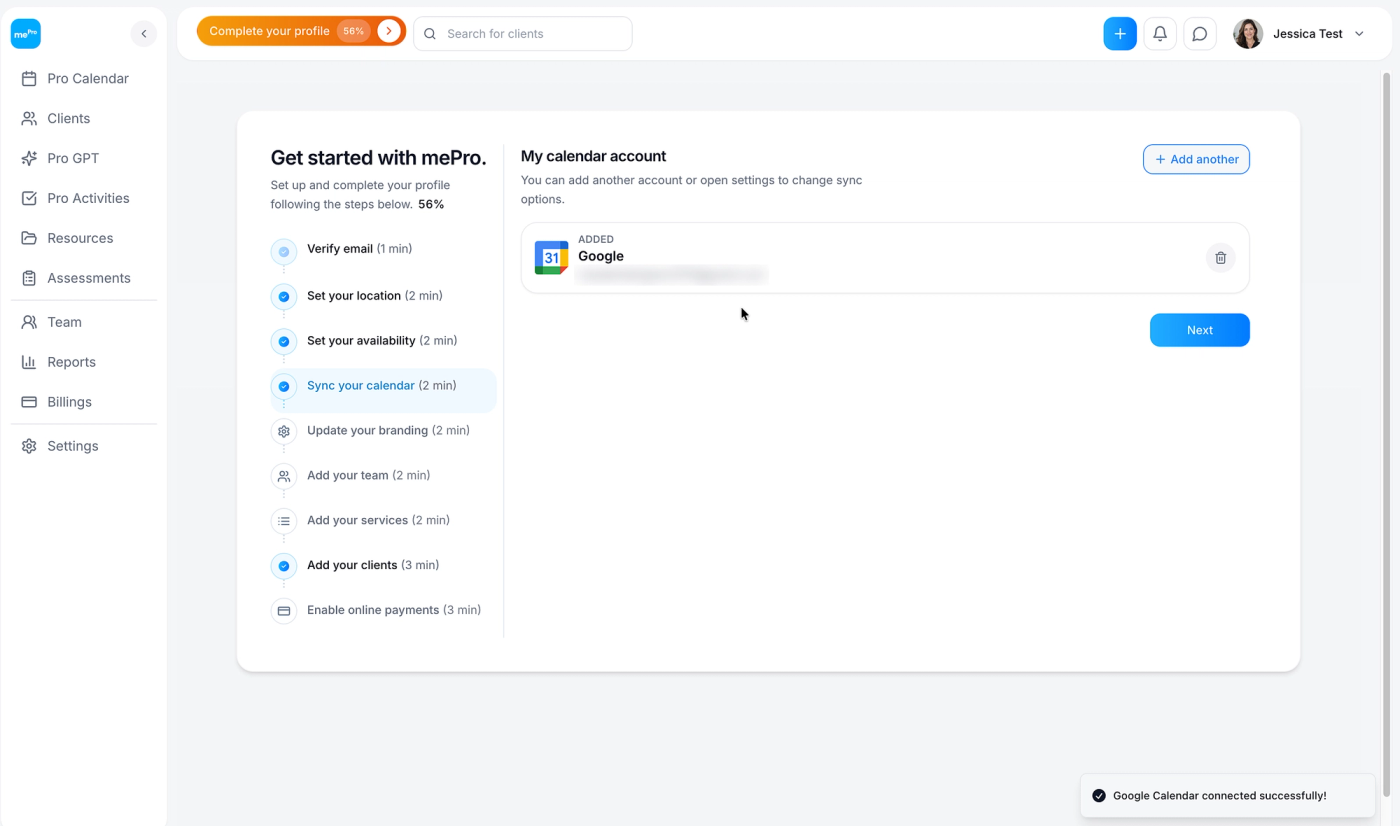Click the Resources folder icon
The height and width of the screenshot is (826, 1400).
coord(29,238)
